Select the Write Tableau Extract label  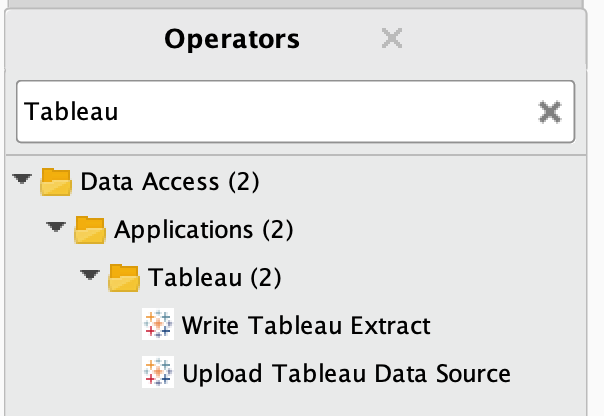[306, 325]
